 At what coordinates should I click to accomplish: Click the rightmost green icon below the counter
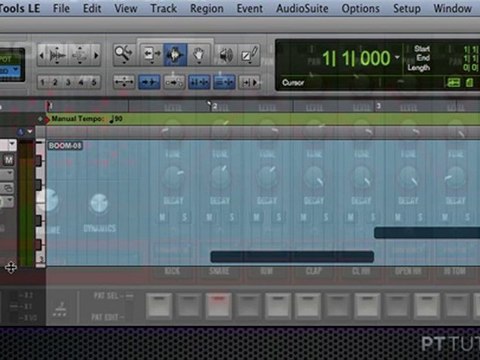469,82
